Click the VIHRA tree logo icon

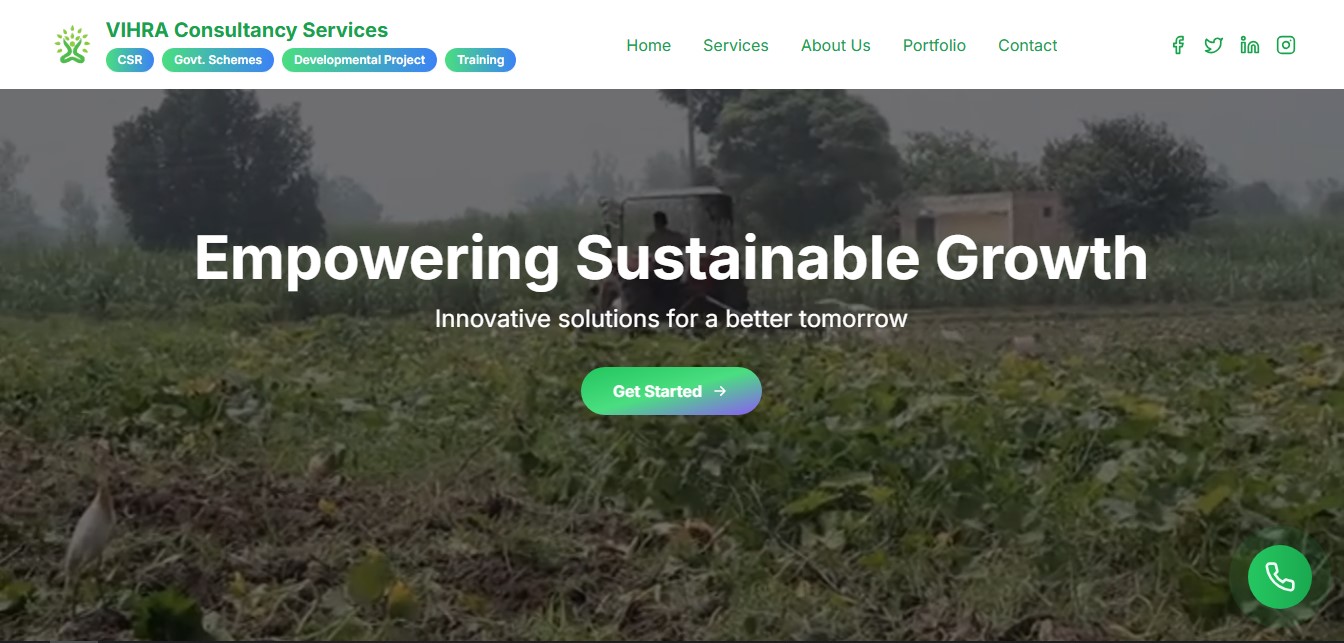(x=72, y=45)
